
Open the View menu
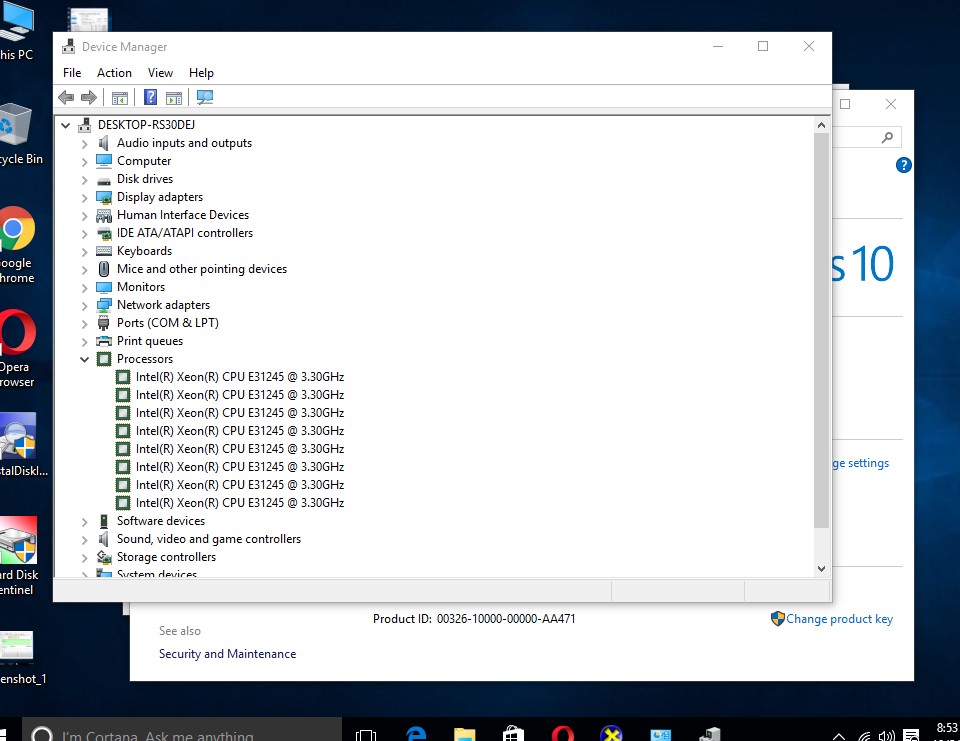160,73
